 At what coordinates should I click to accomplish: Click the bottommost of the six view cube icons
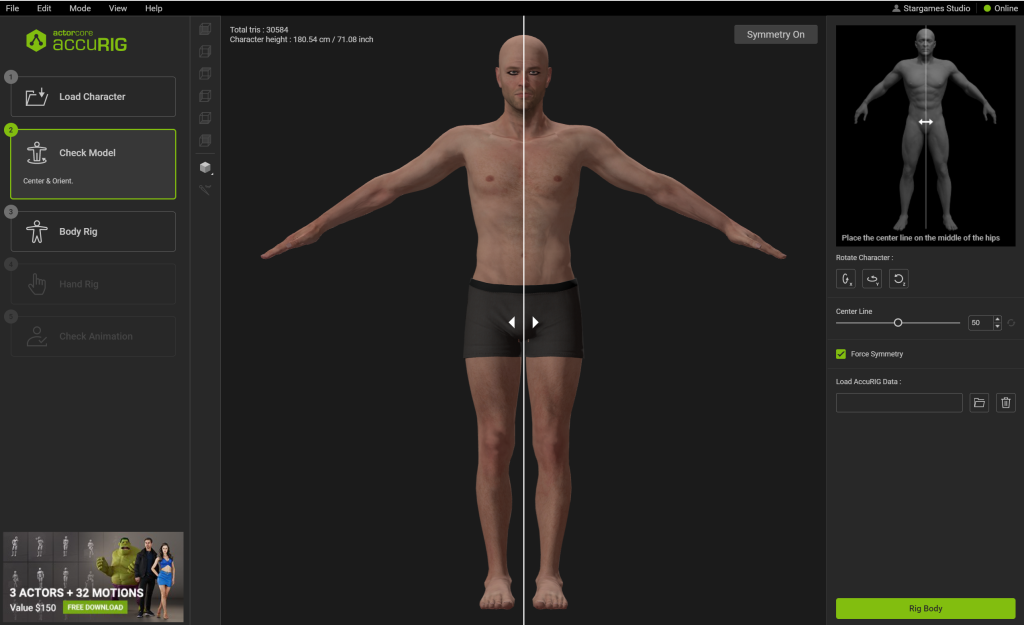pos(205,140)
